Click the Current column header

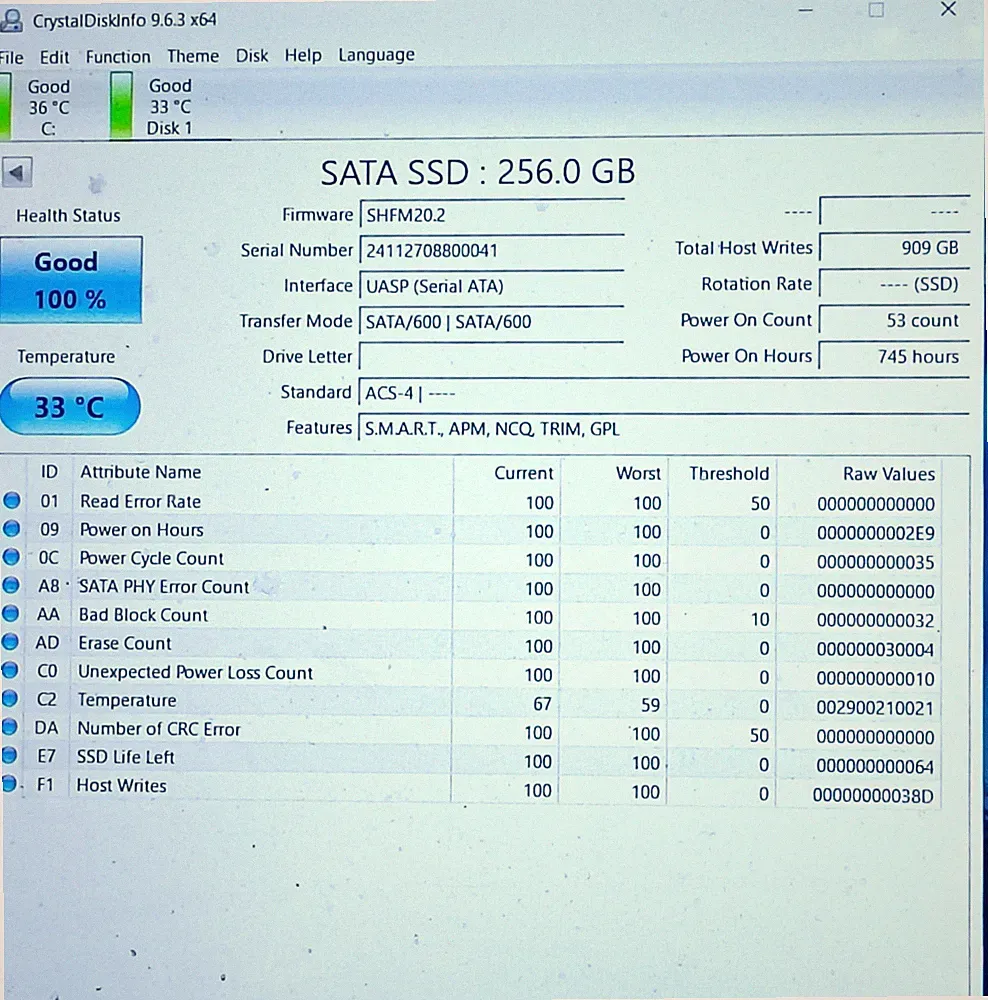(x=524, y=473)
